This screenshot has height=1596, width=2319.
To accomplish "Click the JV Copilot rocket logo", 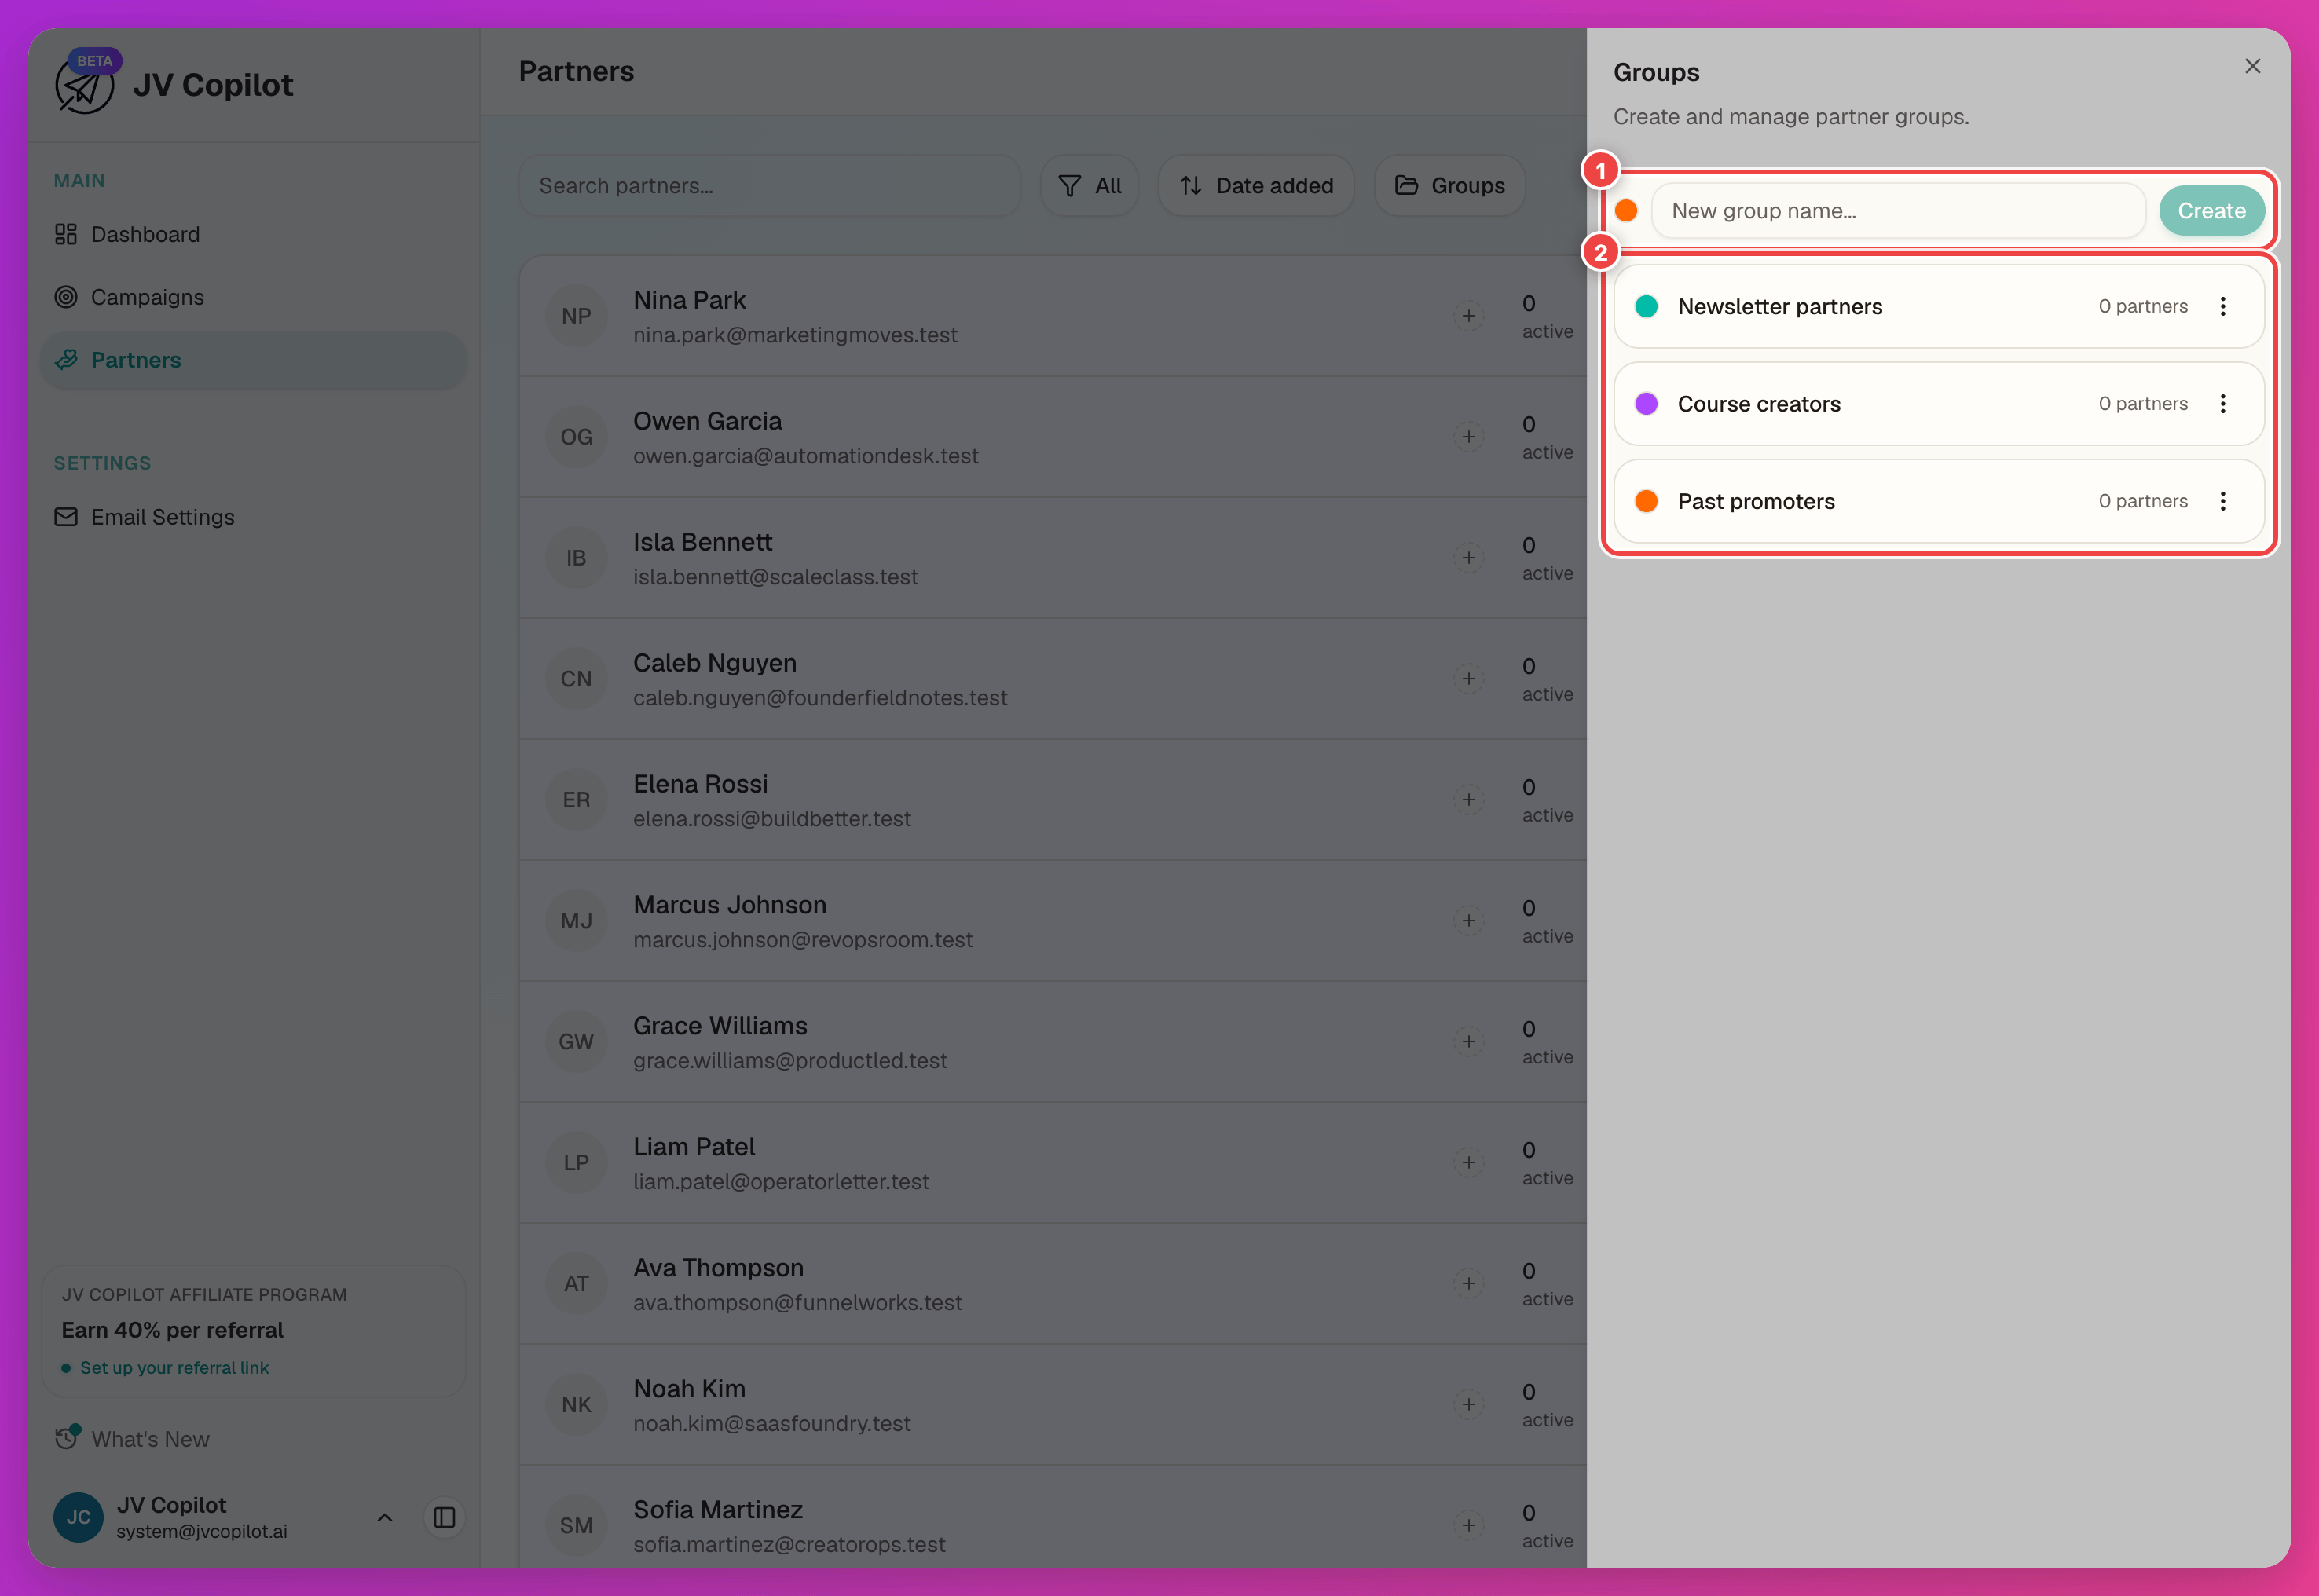I will coord(84,86).
